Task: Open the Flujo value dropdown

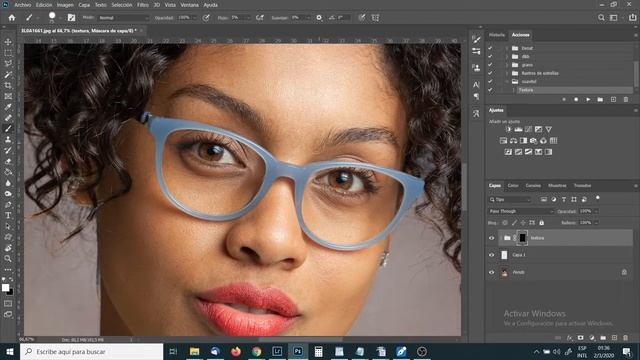Action: 248,18
